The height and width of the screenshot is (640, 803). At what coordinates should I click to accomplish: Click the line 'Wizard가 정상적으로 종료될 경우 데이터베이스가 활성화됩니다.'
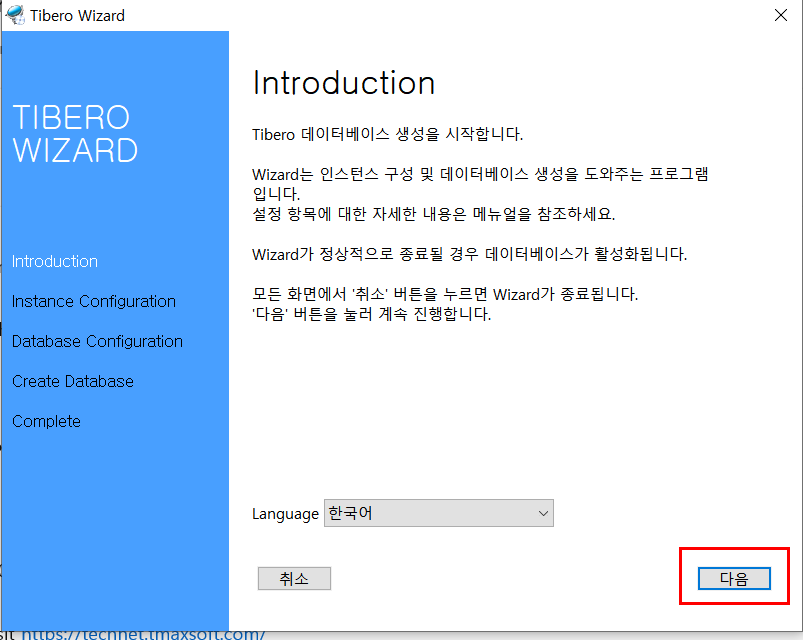[470, 254]
